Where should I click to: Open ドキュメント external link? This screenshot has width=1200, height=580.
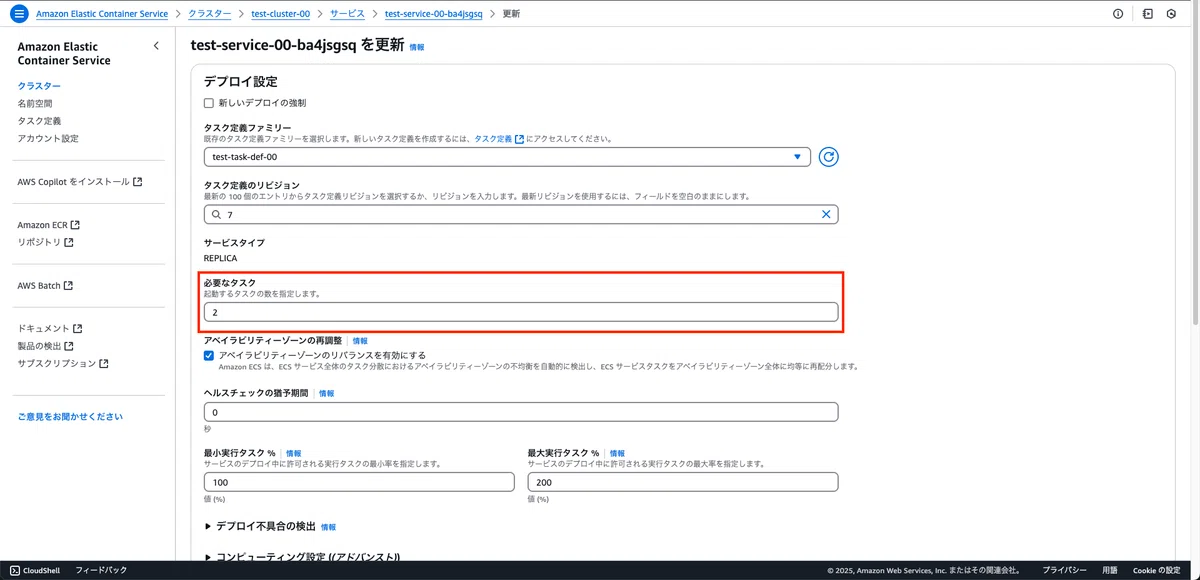pos(50,328)
